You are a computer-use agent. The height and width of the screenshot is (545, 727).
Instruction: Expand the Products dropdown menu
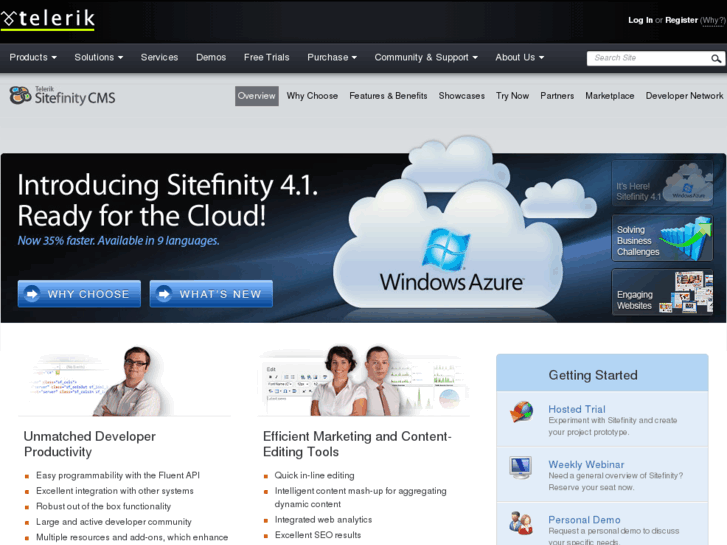tap(33, 58)
